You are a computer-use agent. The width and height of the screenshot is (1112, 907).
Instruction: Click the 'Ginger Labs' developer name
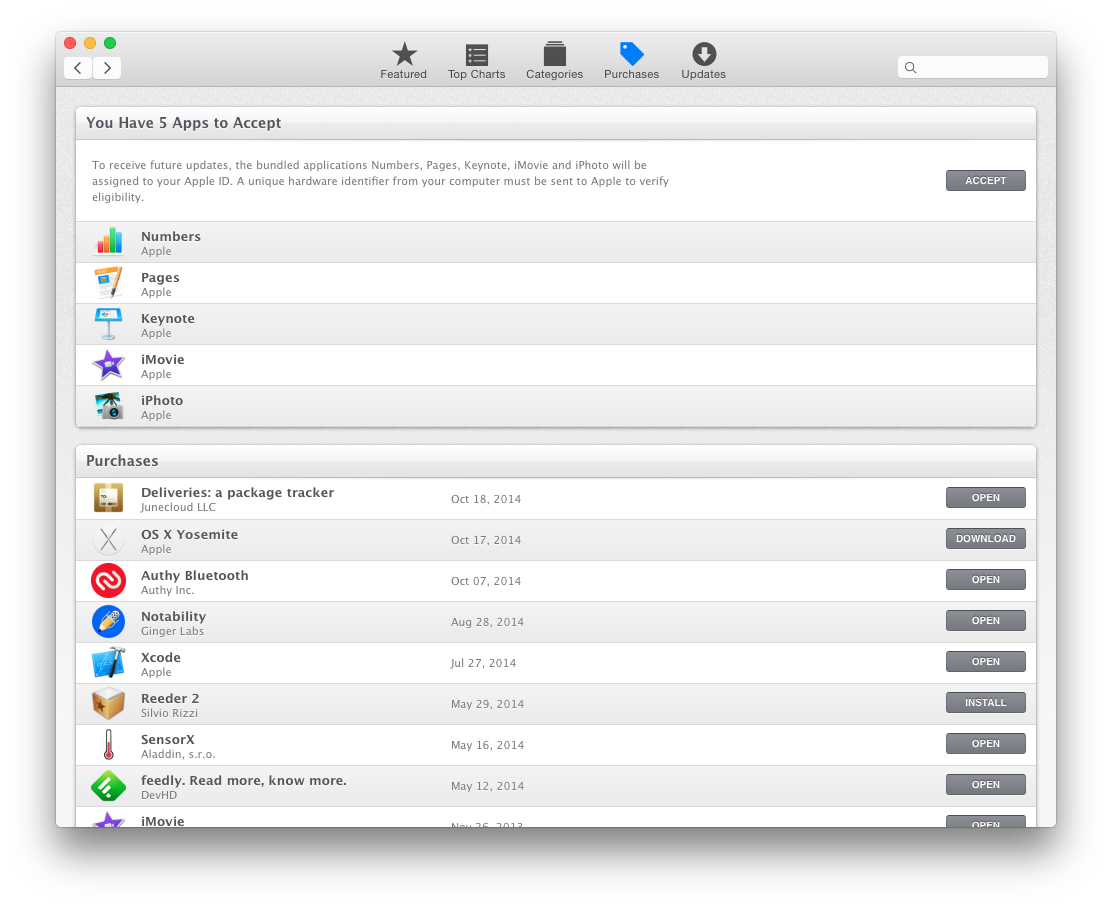172,631
